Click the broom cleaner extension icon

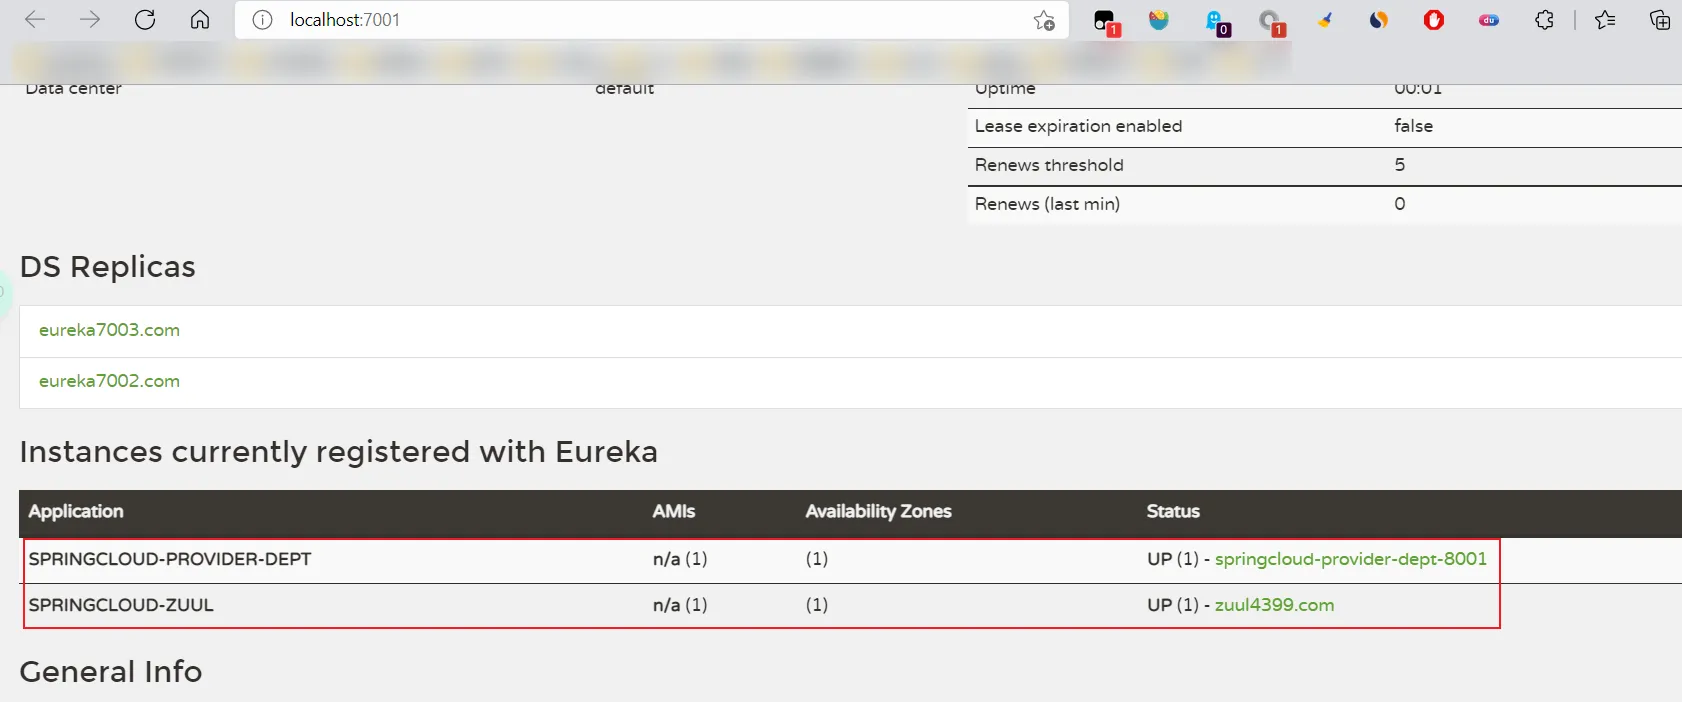(x=1324, y=20)
